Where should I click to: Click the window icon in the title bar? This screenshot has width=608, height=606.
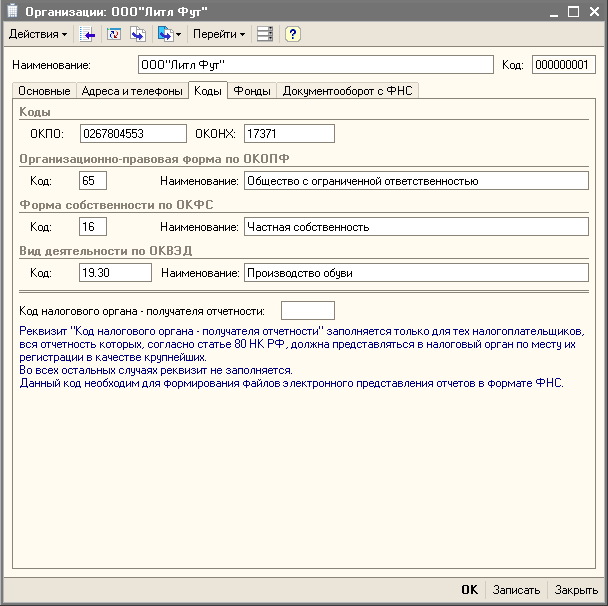(x=12, y=10)
